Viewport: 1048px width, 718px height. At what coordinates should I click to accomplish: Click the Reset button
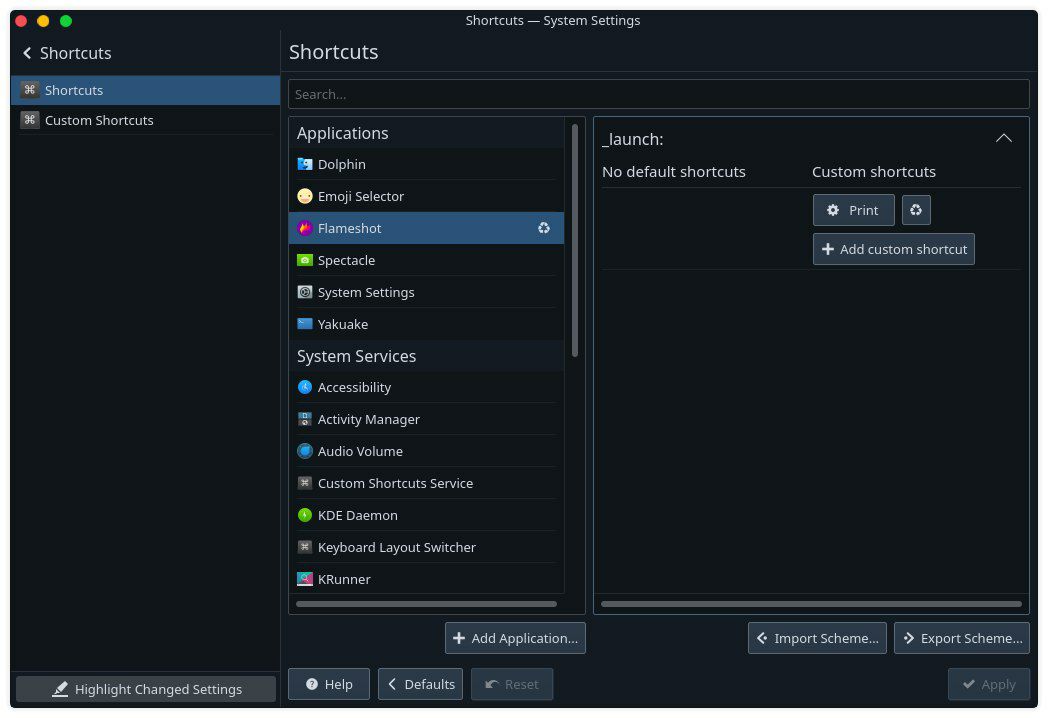coord(512,684)
